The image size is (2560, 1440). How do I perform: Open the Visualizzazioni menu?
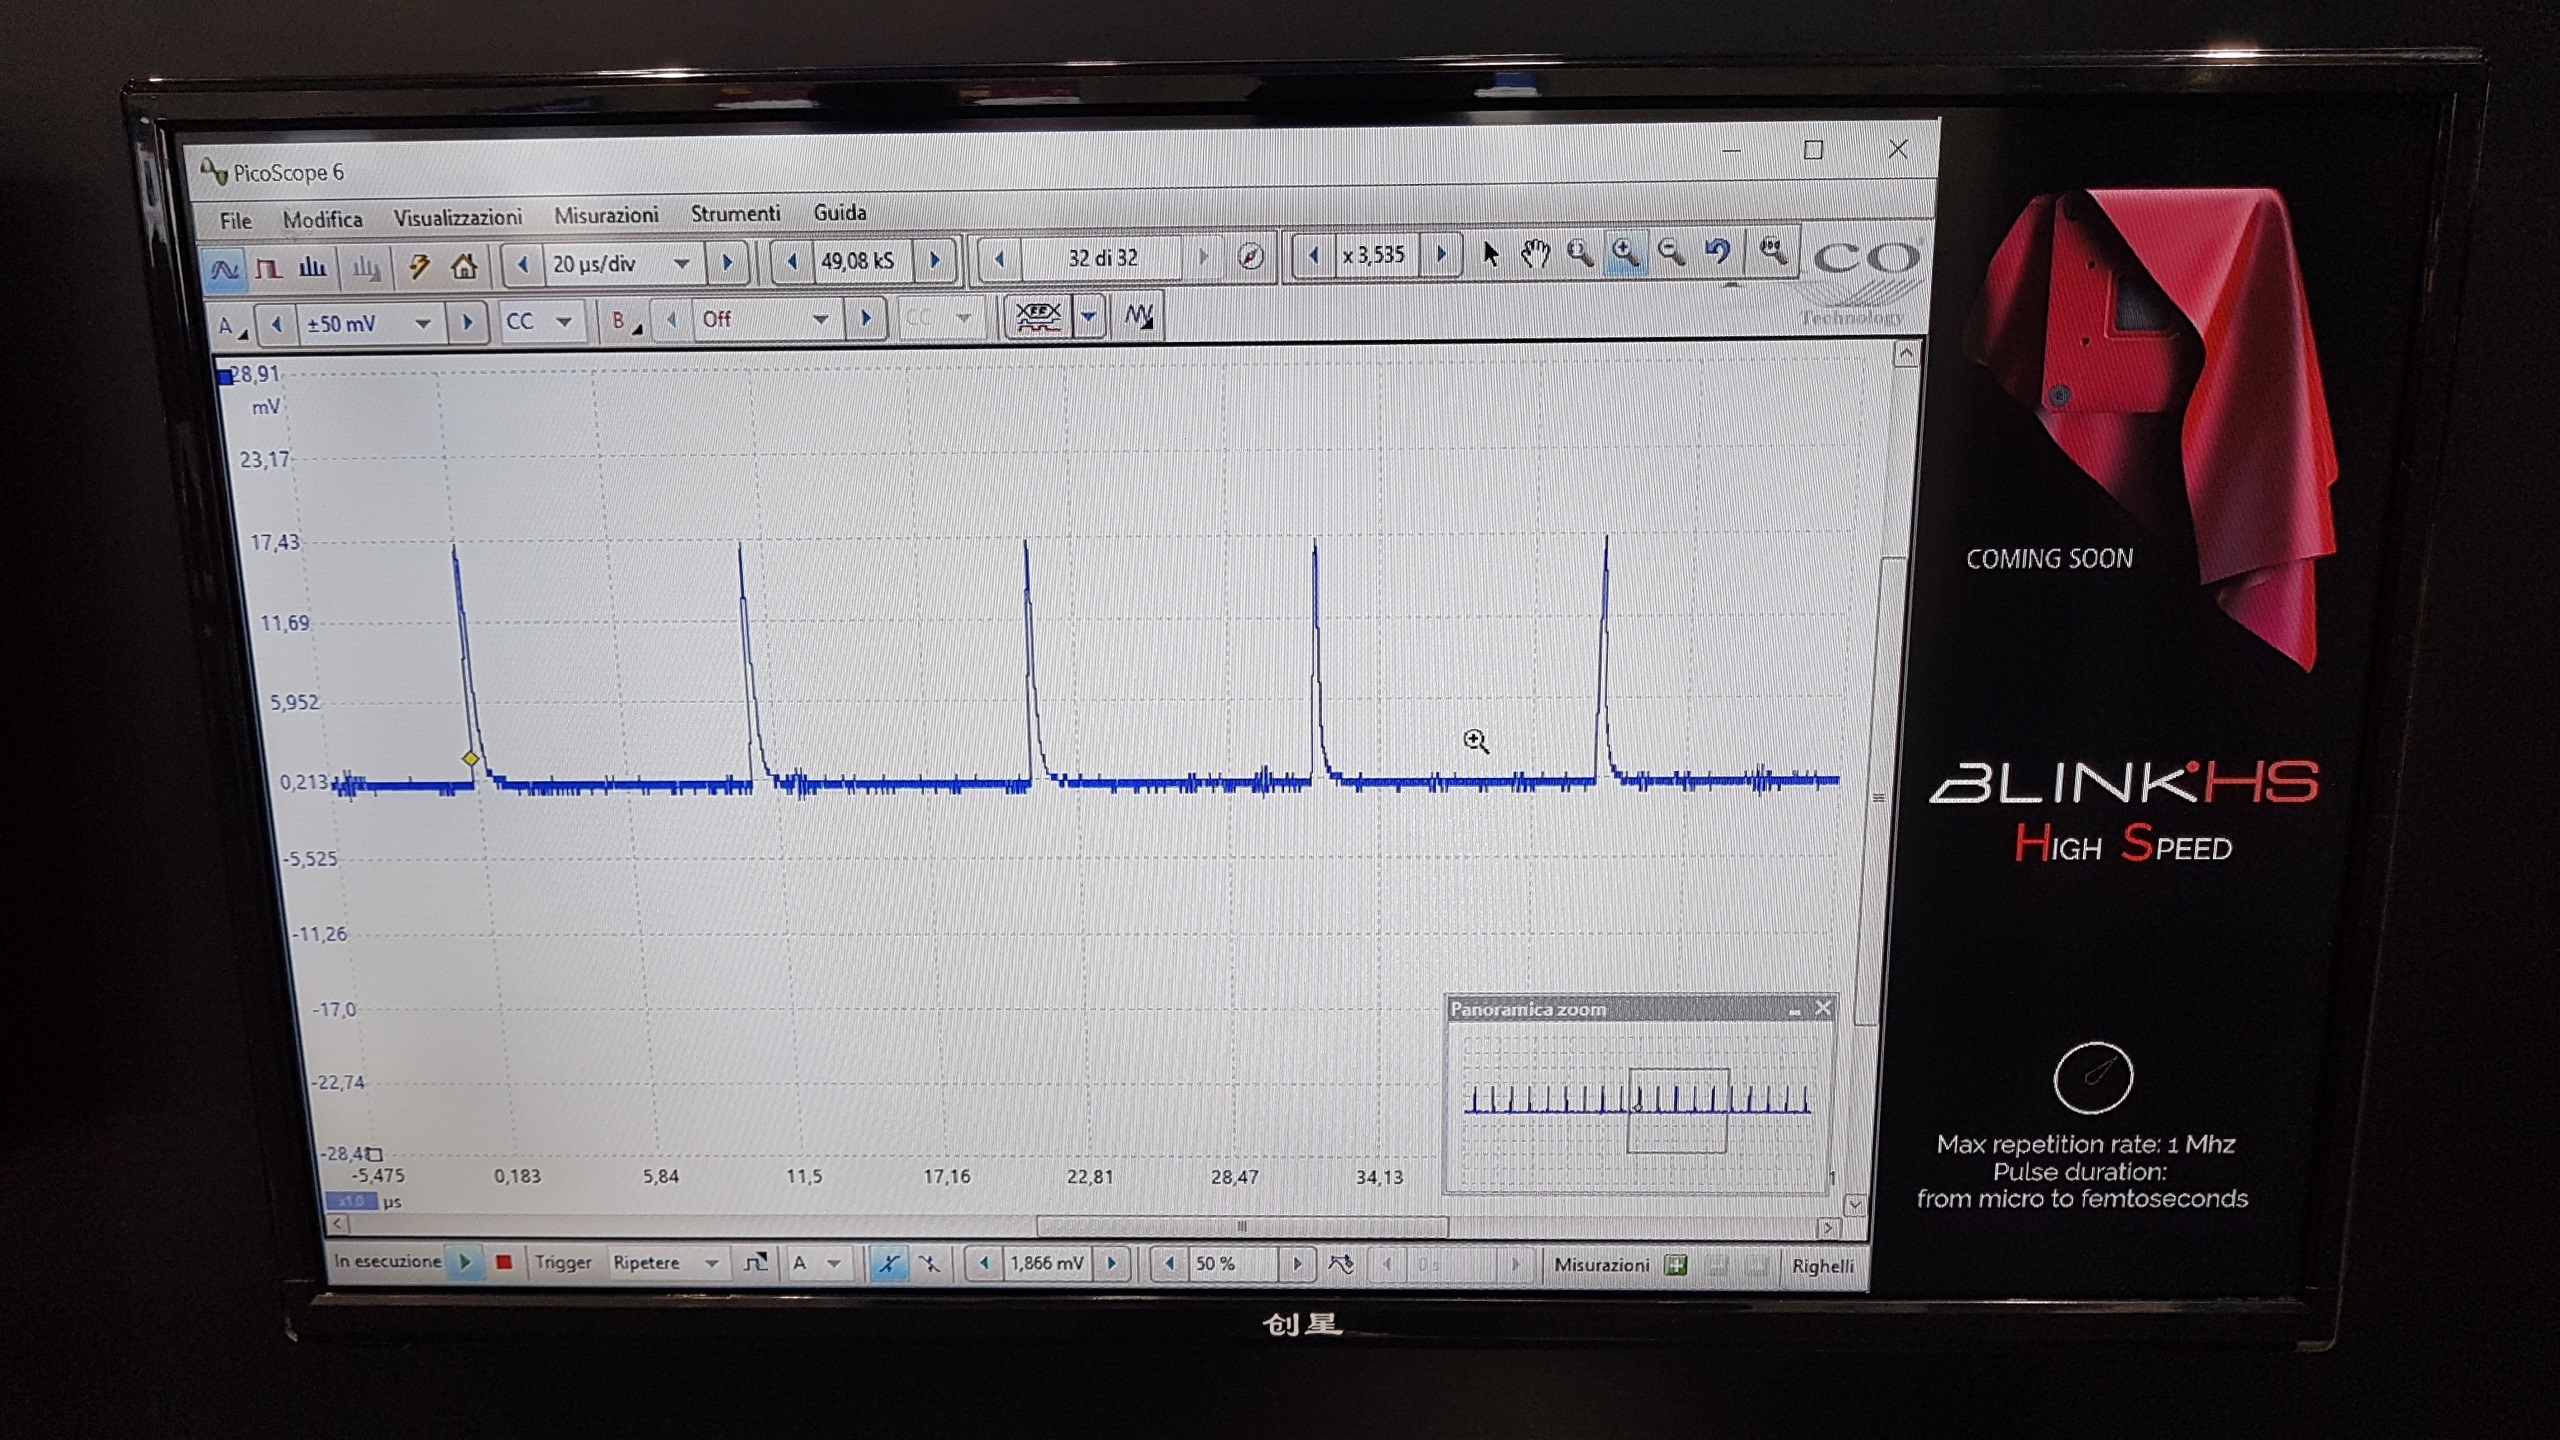(458, 217)
